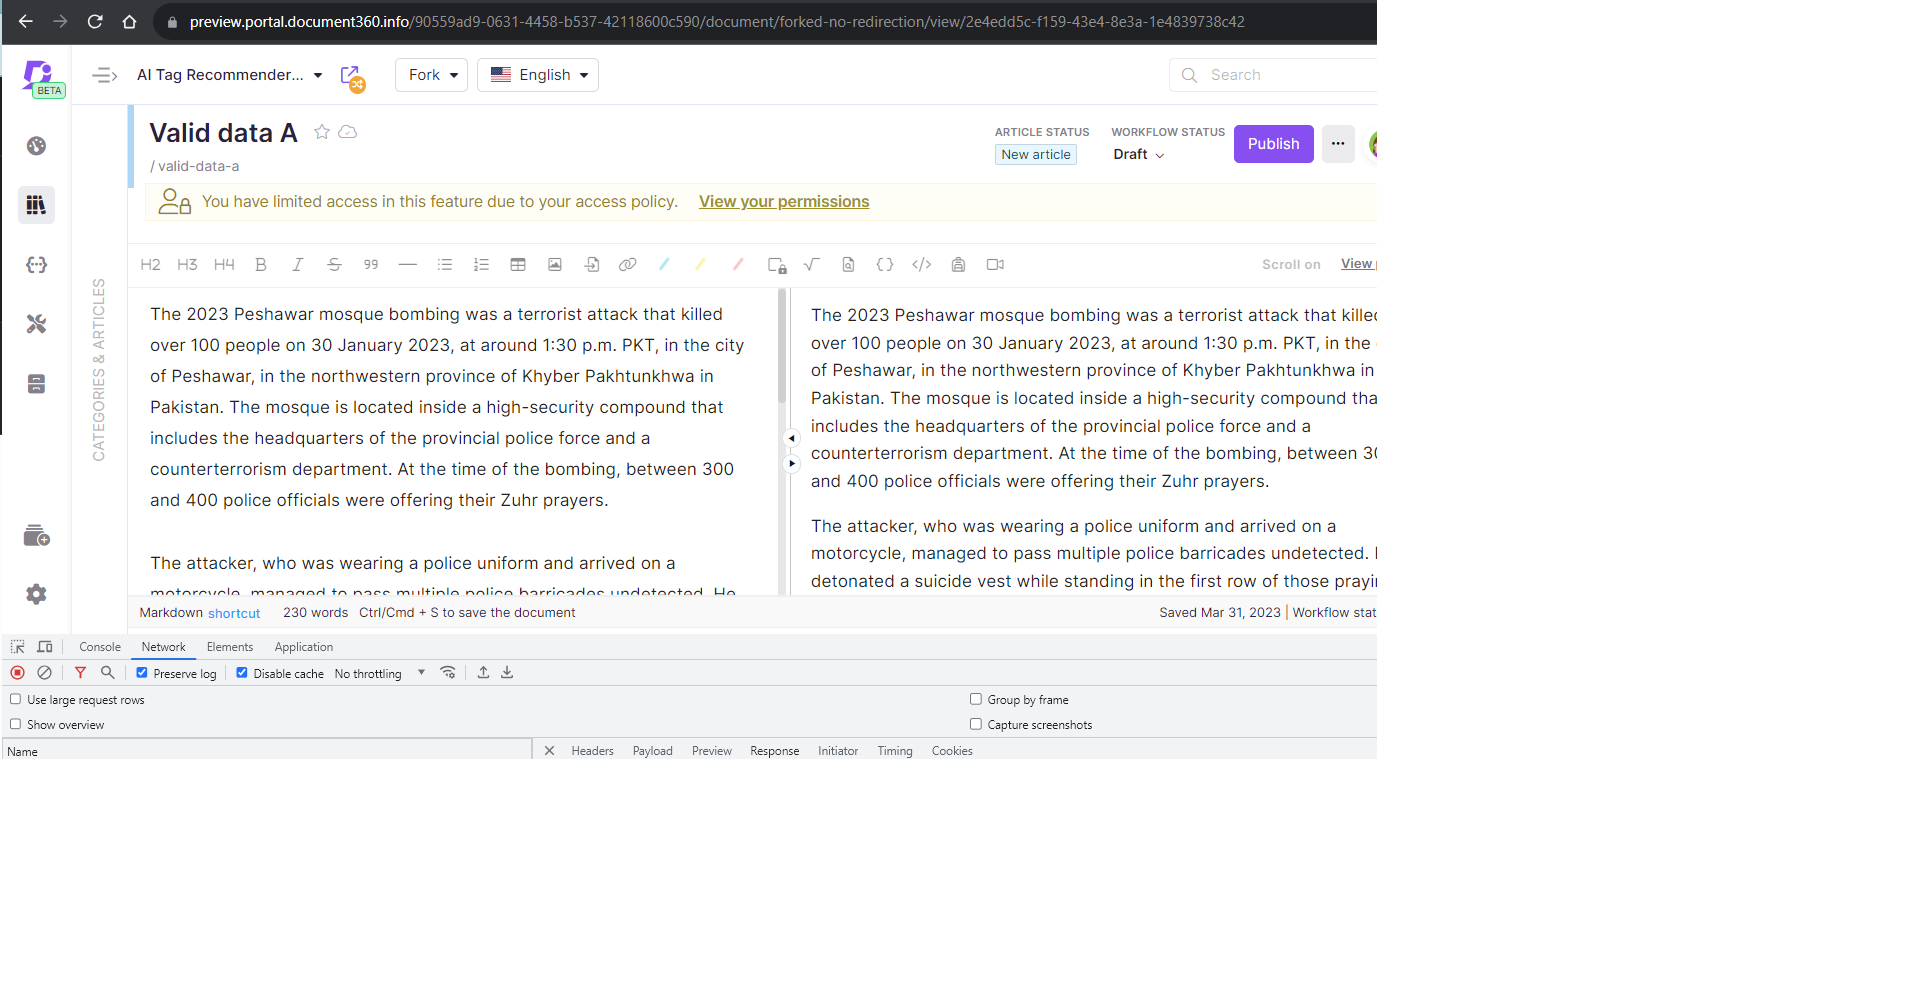Toggle bold formatting in editor toolbar
This screenshot has height=994, width=1922.
click(x=261, y=265)
